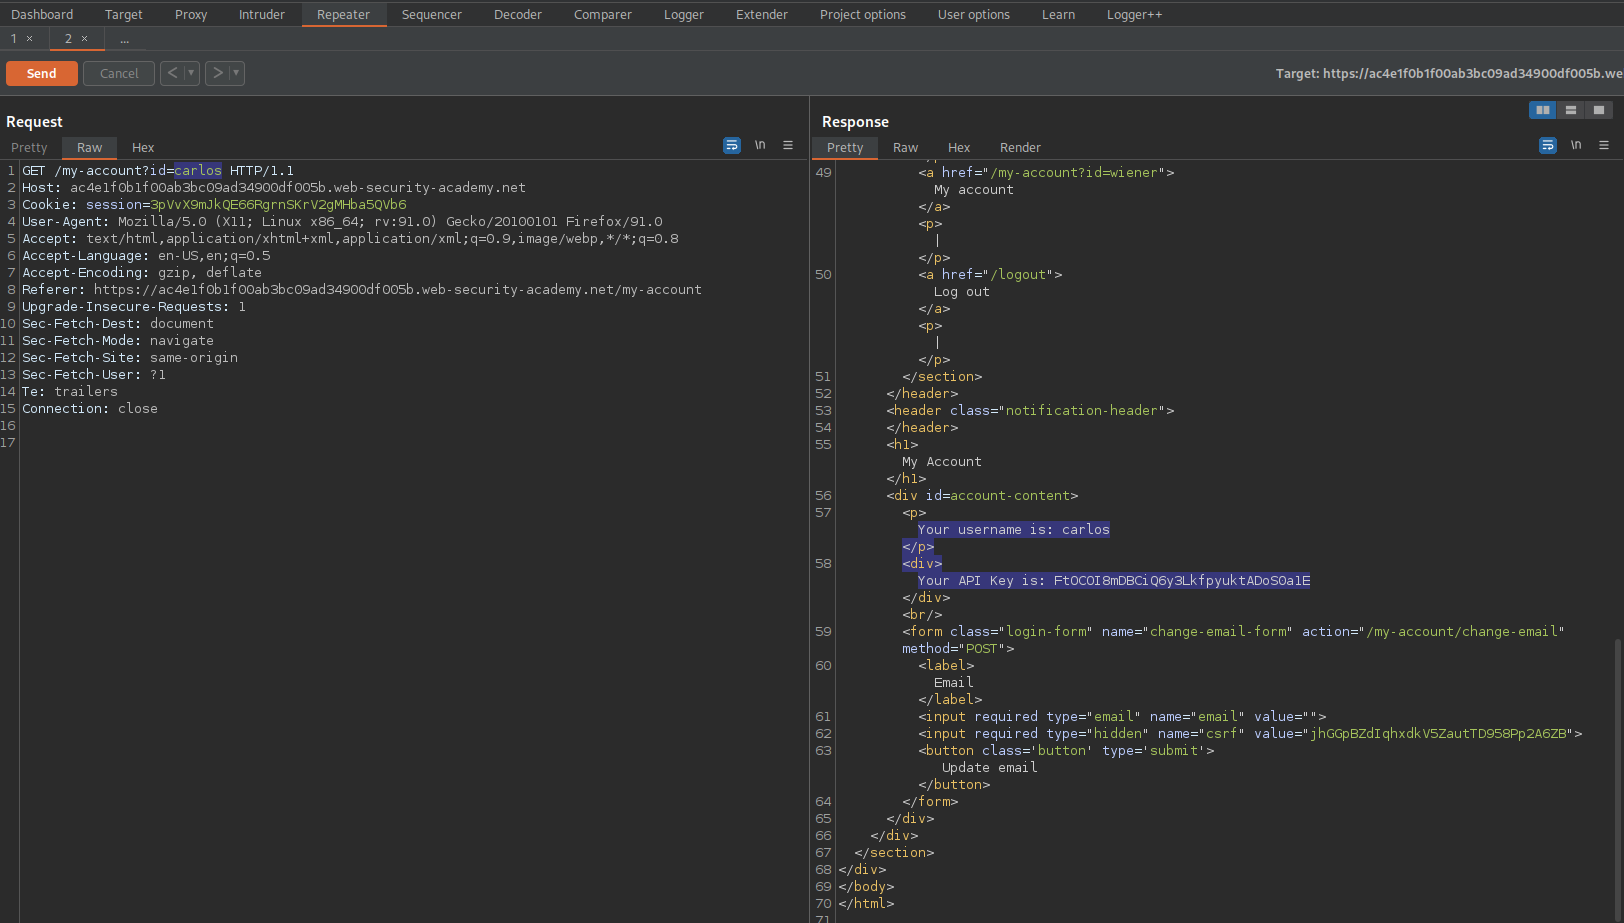The width and height of the screenshot is (1624, 923).
Task: Open the Intruder tab
Action: [262, 14]
